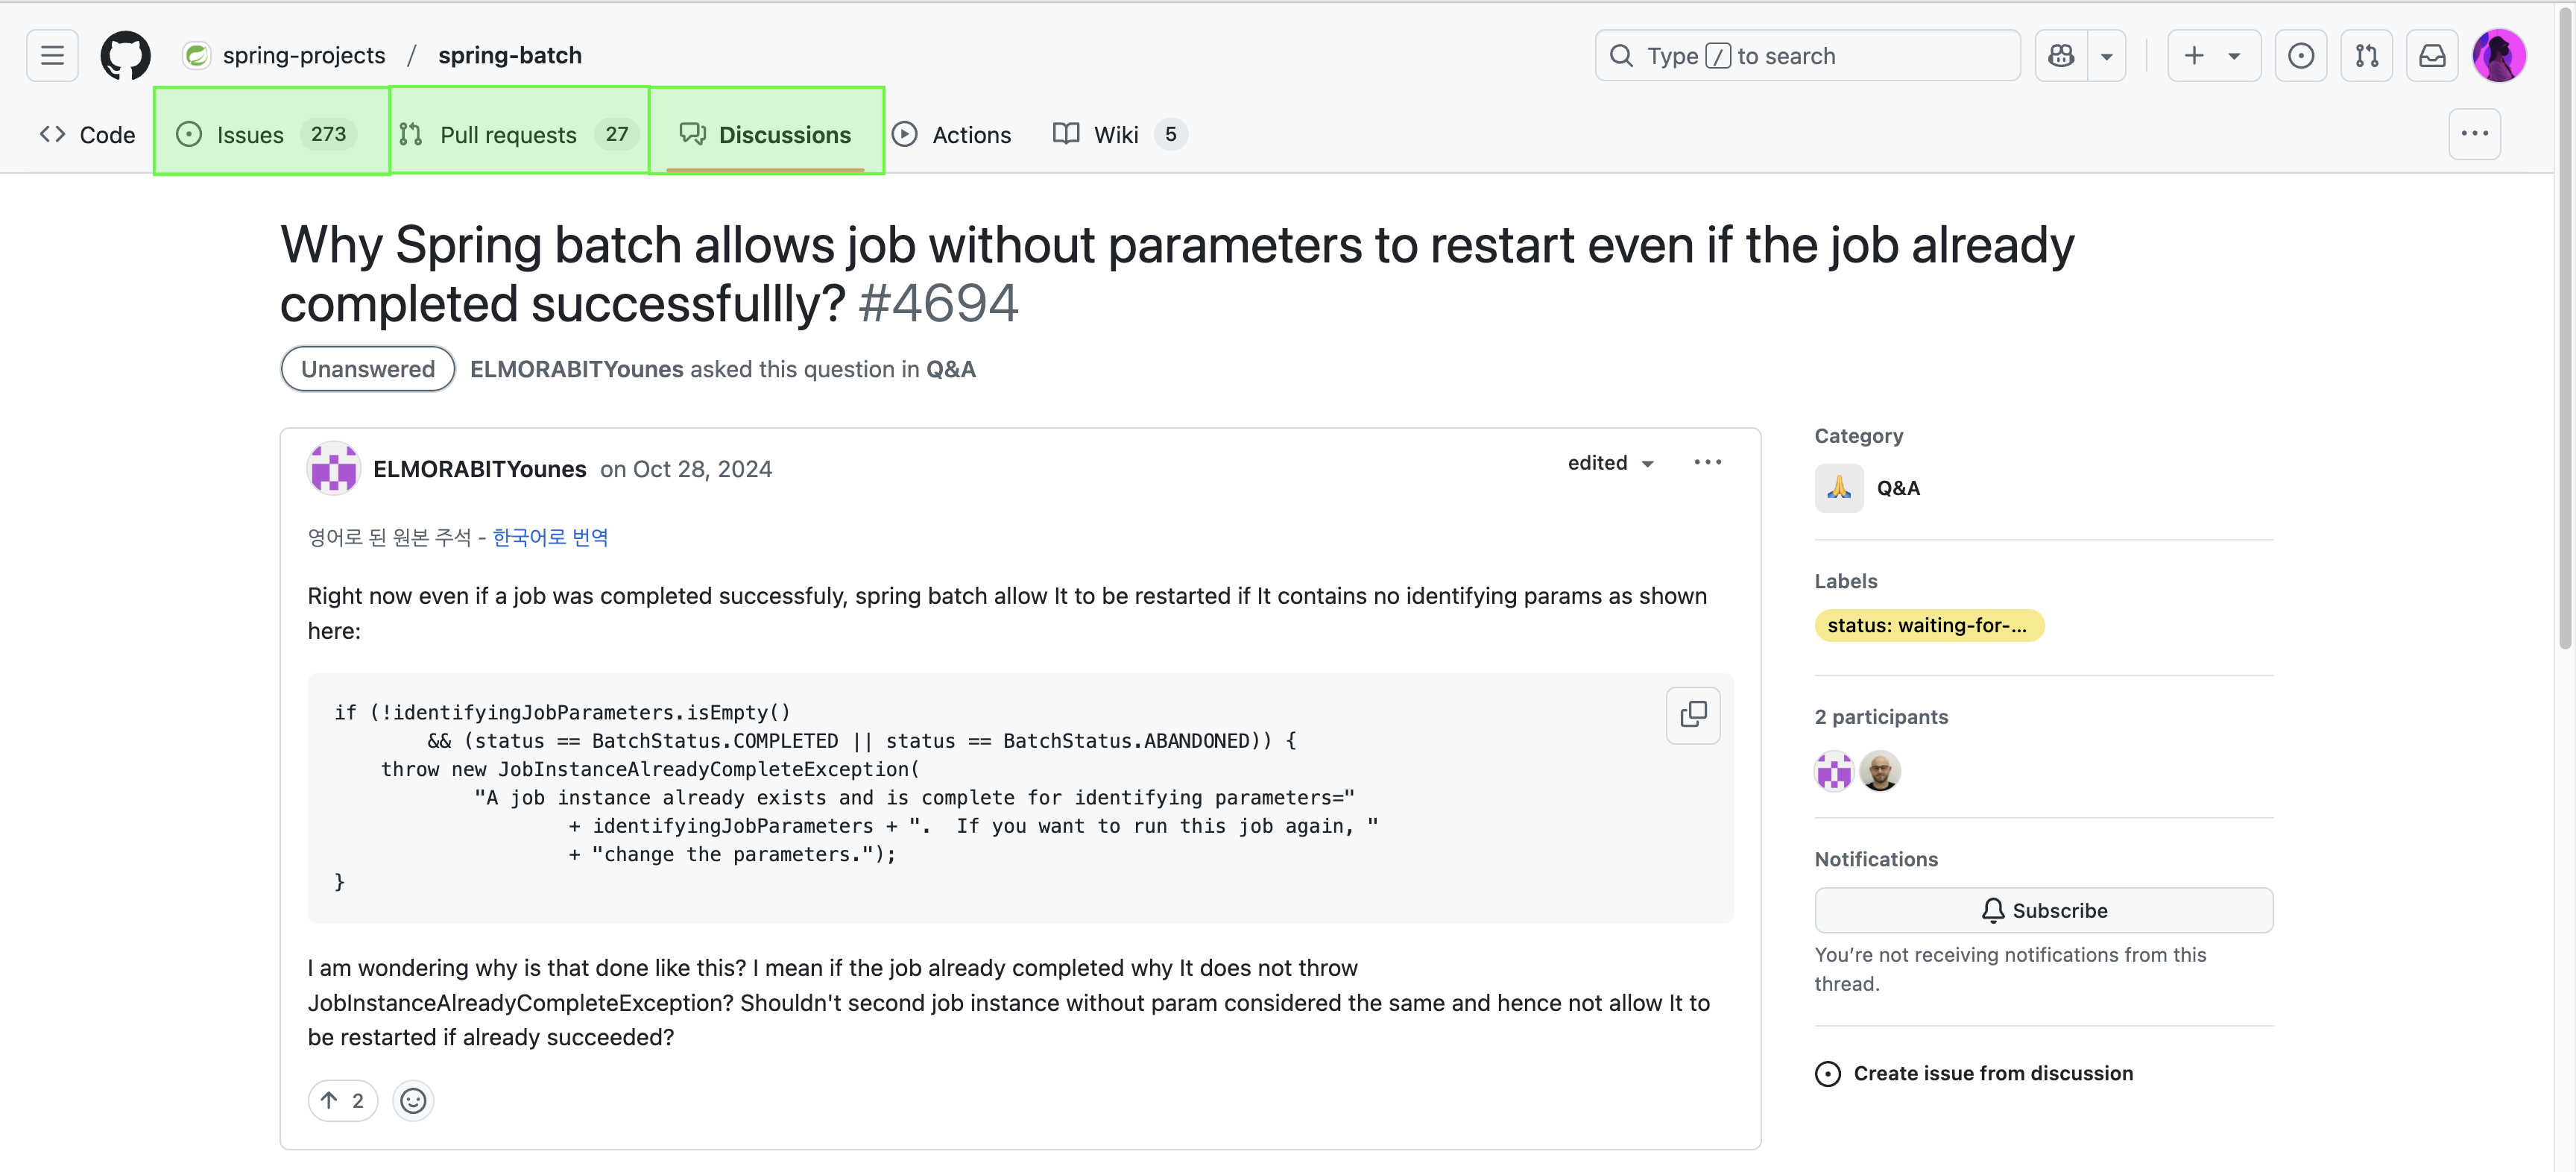
Task: Open ELMORABITYounes profile from the post
Action: click(x=480, y=469)
